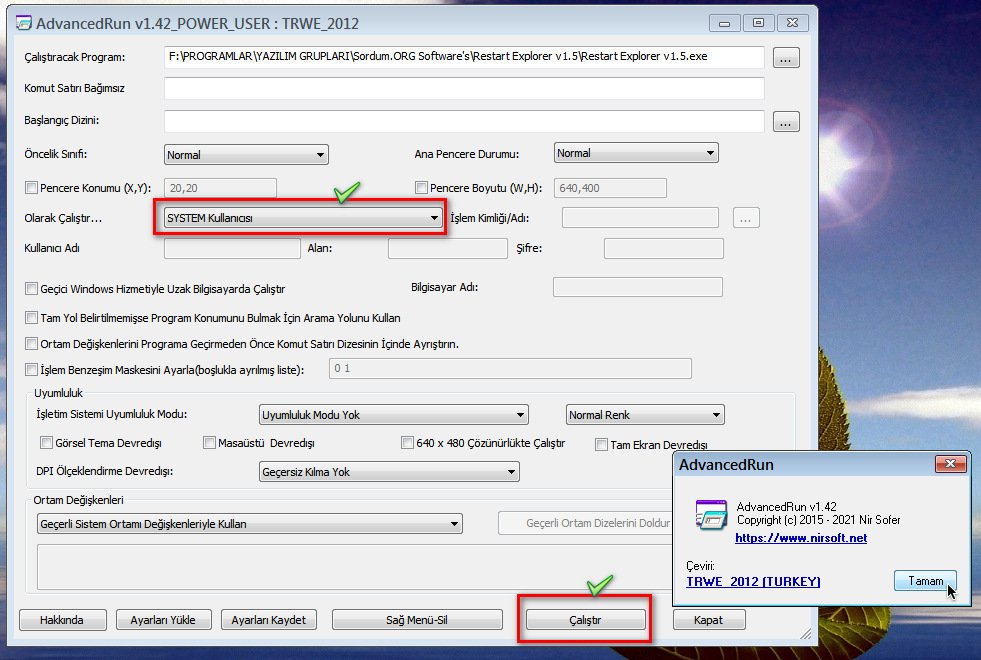Click the Başlangıç Dizini text field
The height and width of the screenshot is (660, 981).
point(464,121)
